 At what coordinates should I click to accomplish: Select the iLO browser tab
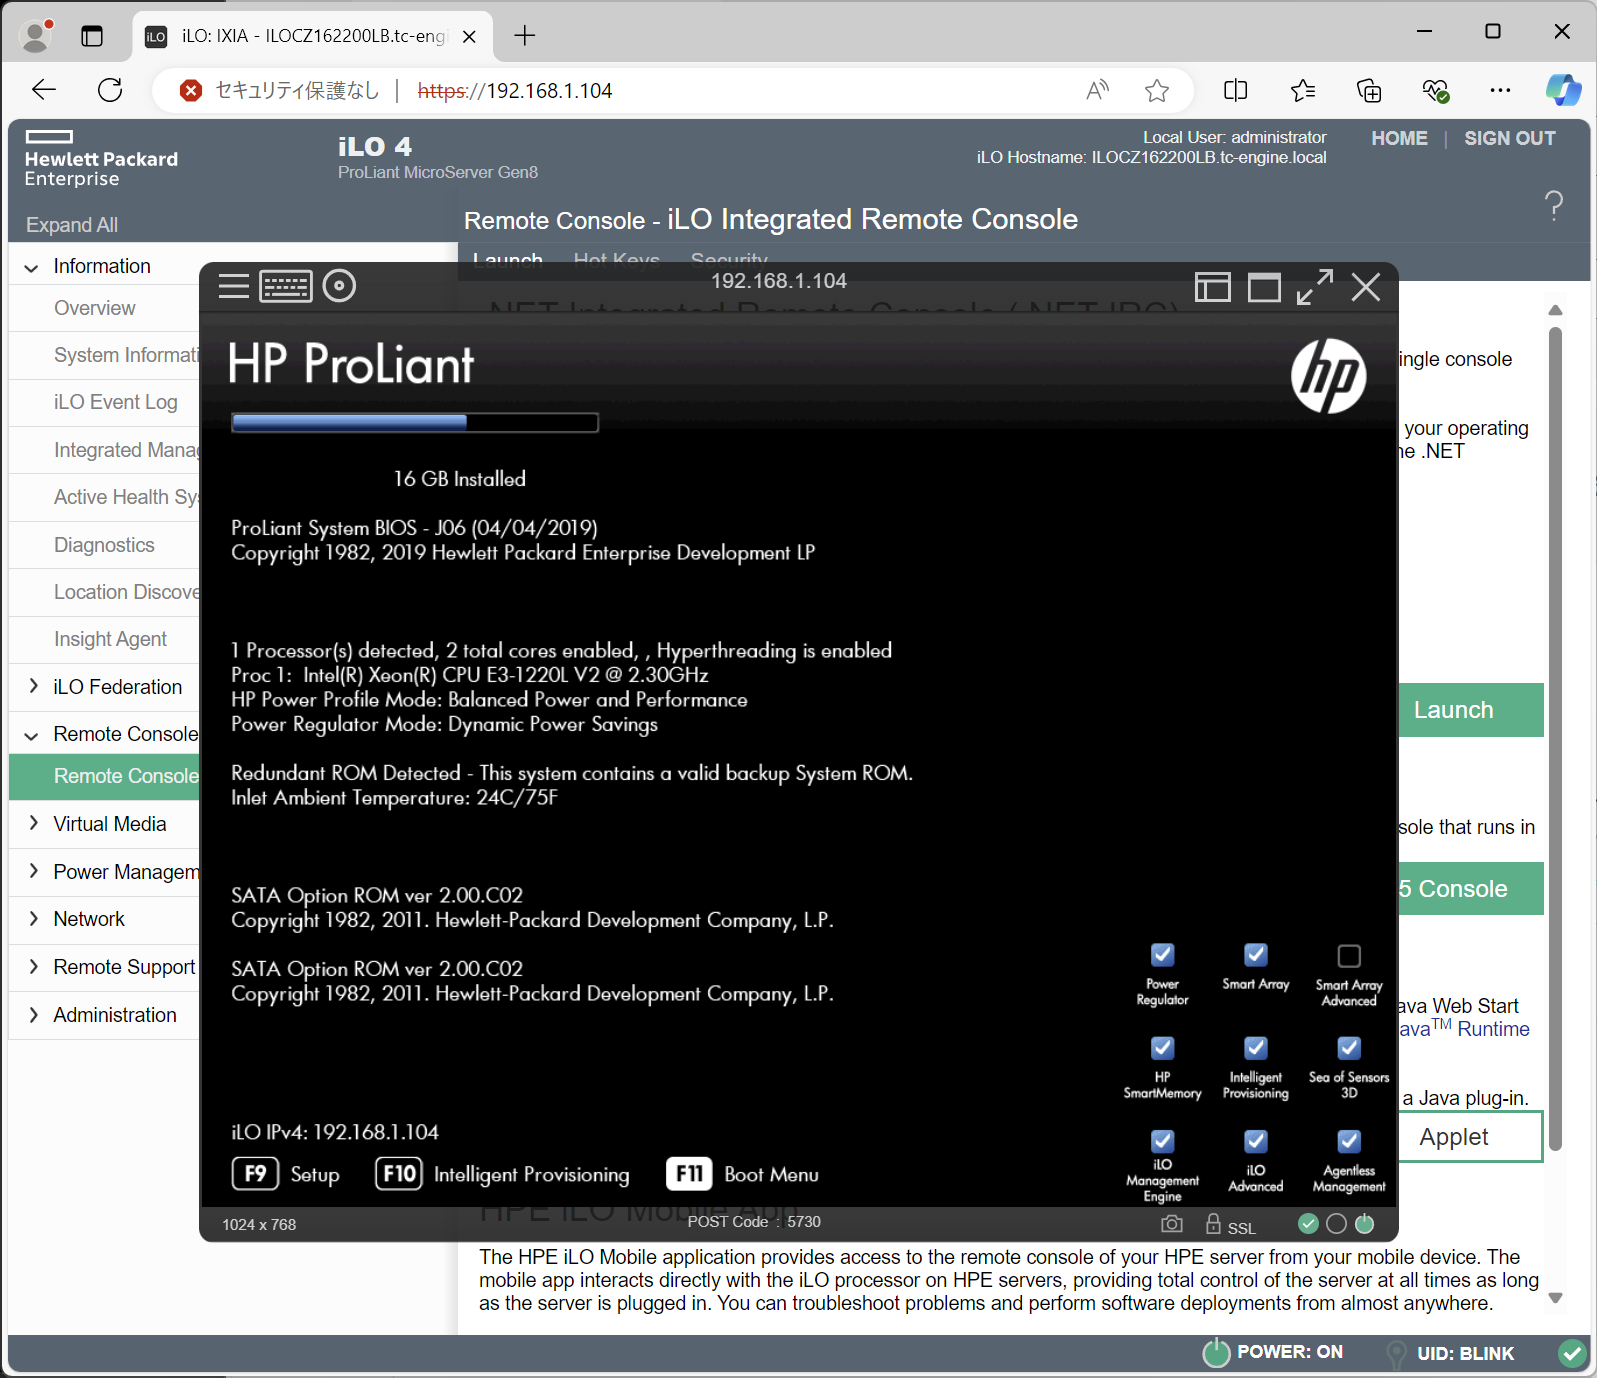pos(312,37)
